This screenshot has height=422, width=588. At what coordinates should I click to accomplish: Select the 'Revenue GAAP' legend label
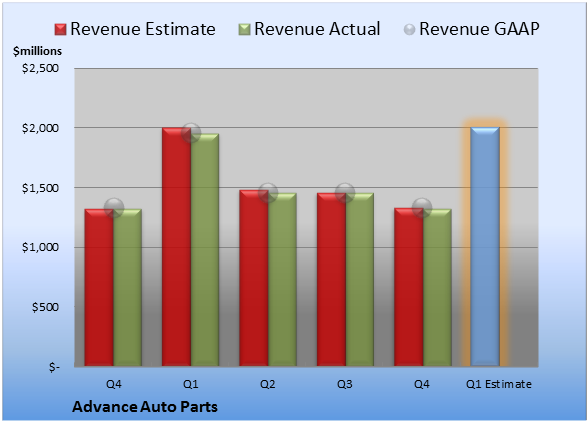click(x=479, y=29)
